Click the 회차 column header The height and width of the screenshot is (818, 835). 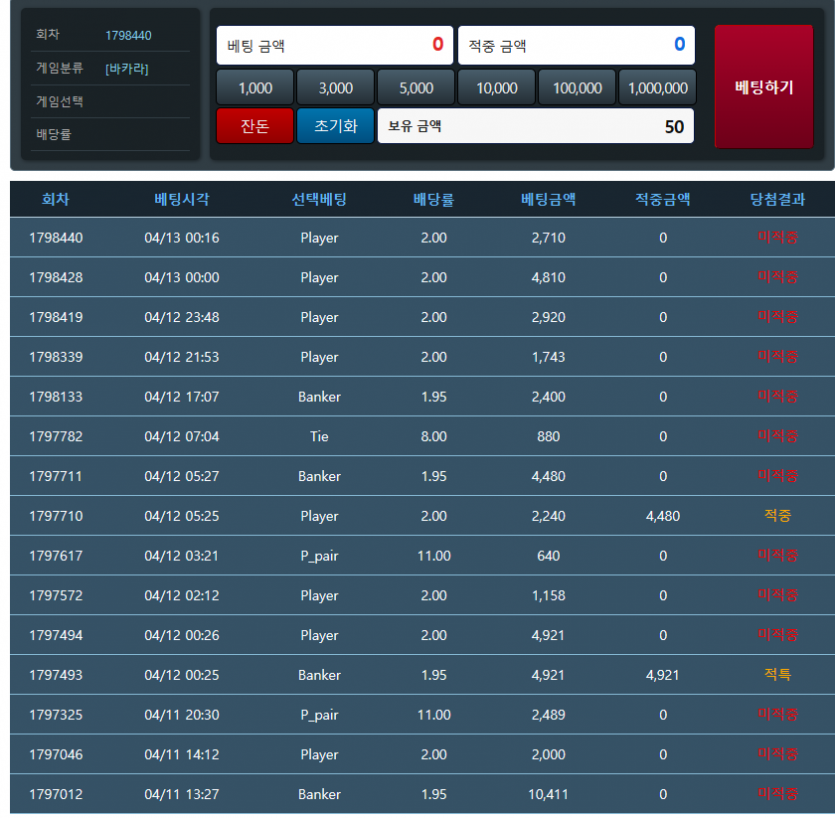click(55, 199)
